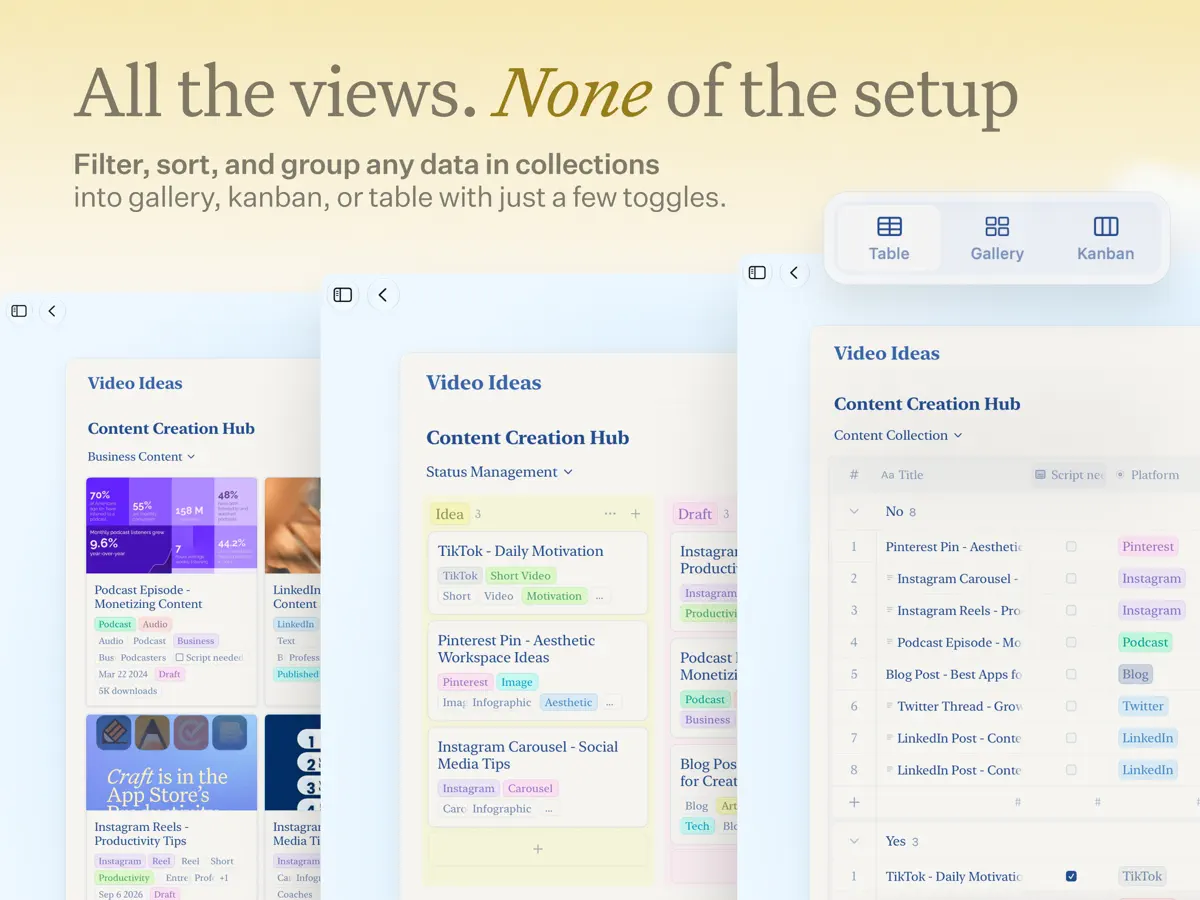Image resolution: width=1200 pixels, height=900 pixels.
Task: Open Video Ideas title in the gallery window
Action: pyautogui.click(x=135, y=383)
